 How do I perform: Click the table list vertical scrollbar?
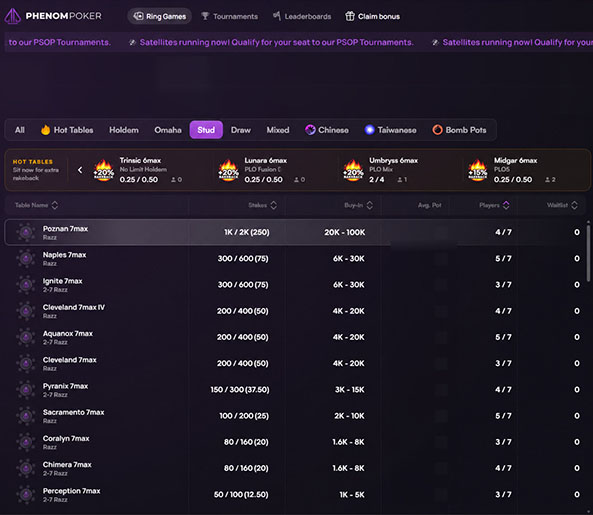tap(588, 253)
